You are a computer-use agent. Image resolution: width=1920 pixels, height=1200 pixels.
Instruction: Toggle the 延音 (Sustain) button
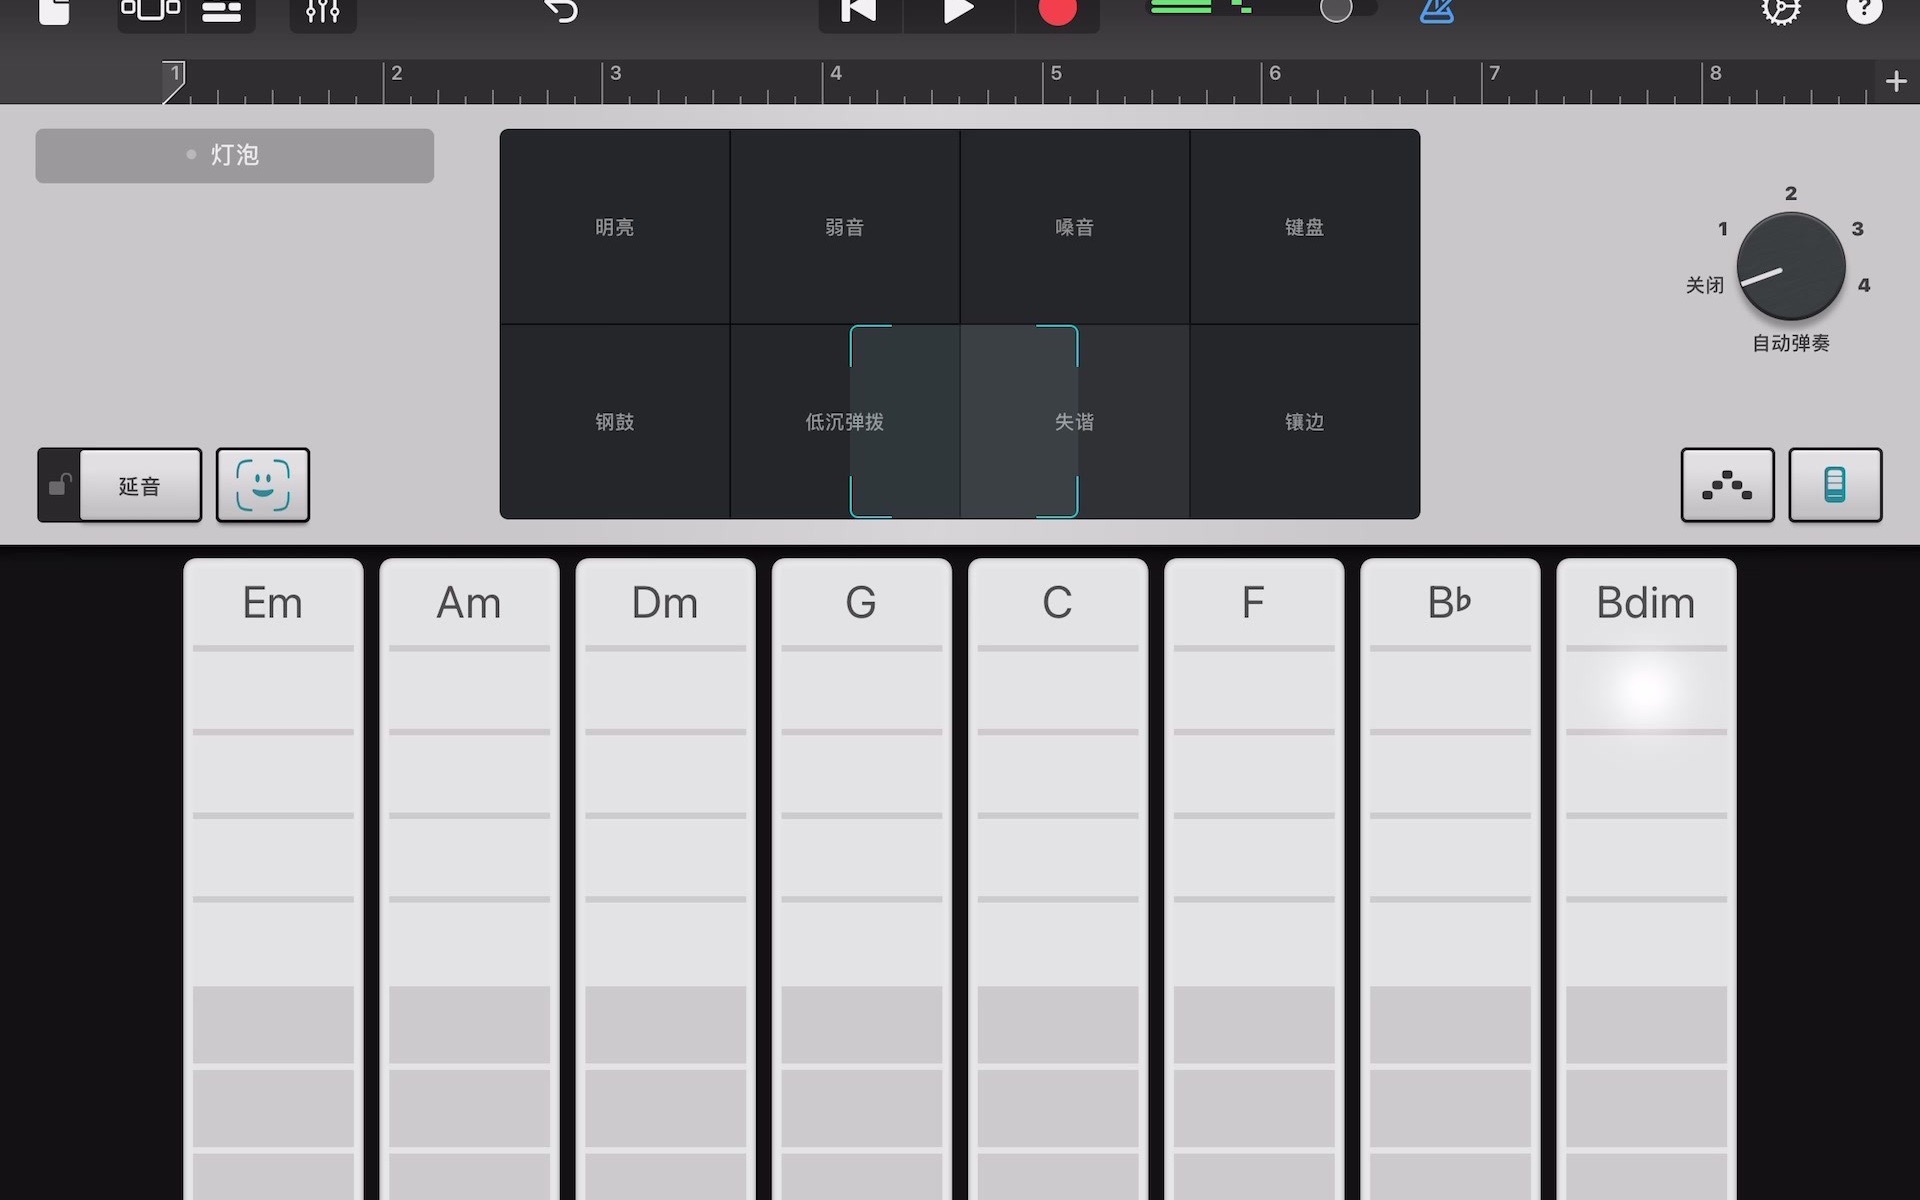pyautogui.click(x=138, y=484)
